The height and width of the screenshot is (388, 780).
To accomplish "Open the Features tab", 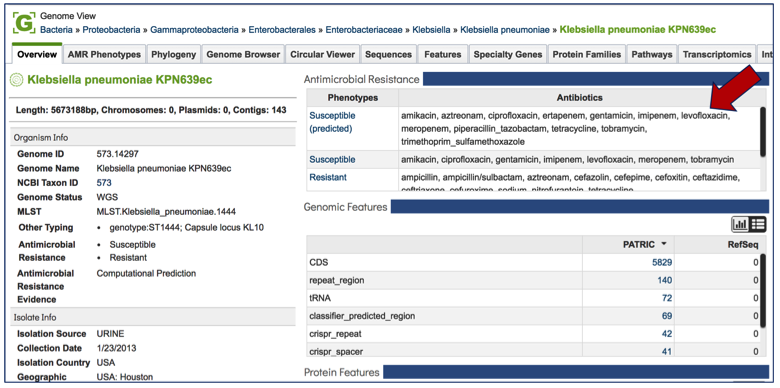I will pos(442,54).
